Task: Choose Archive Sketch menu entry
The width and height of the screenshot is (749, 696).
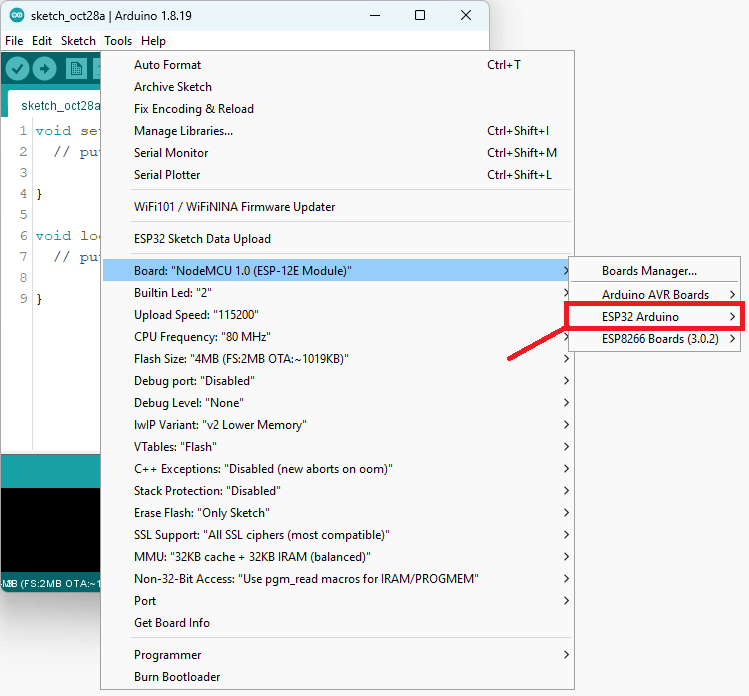Action: [337, 86]
